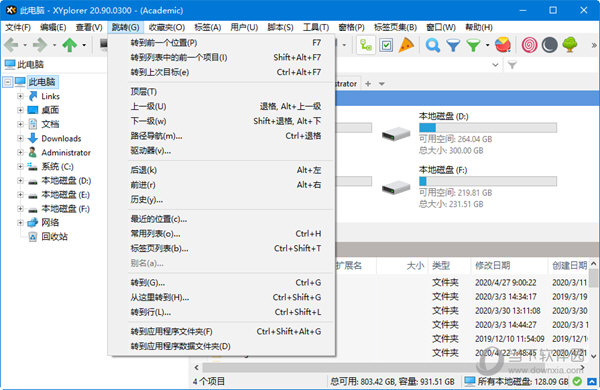Choose 路径导航(m)... menu entry
600x390 pixels.
222,136
